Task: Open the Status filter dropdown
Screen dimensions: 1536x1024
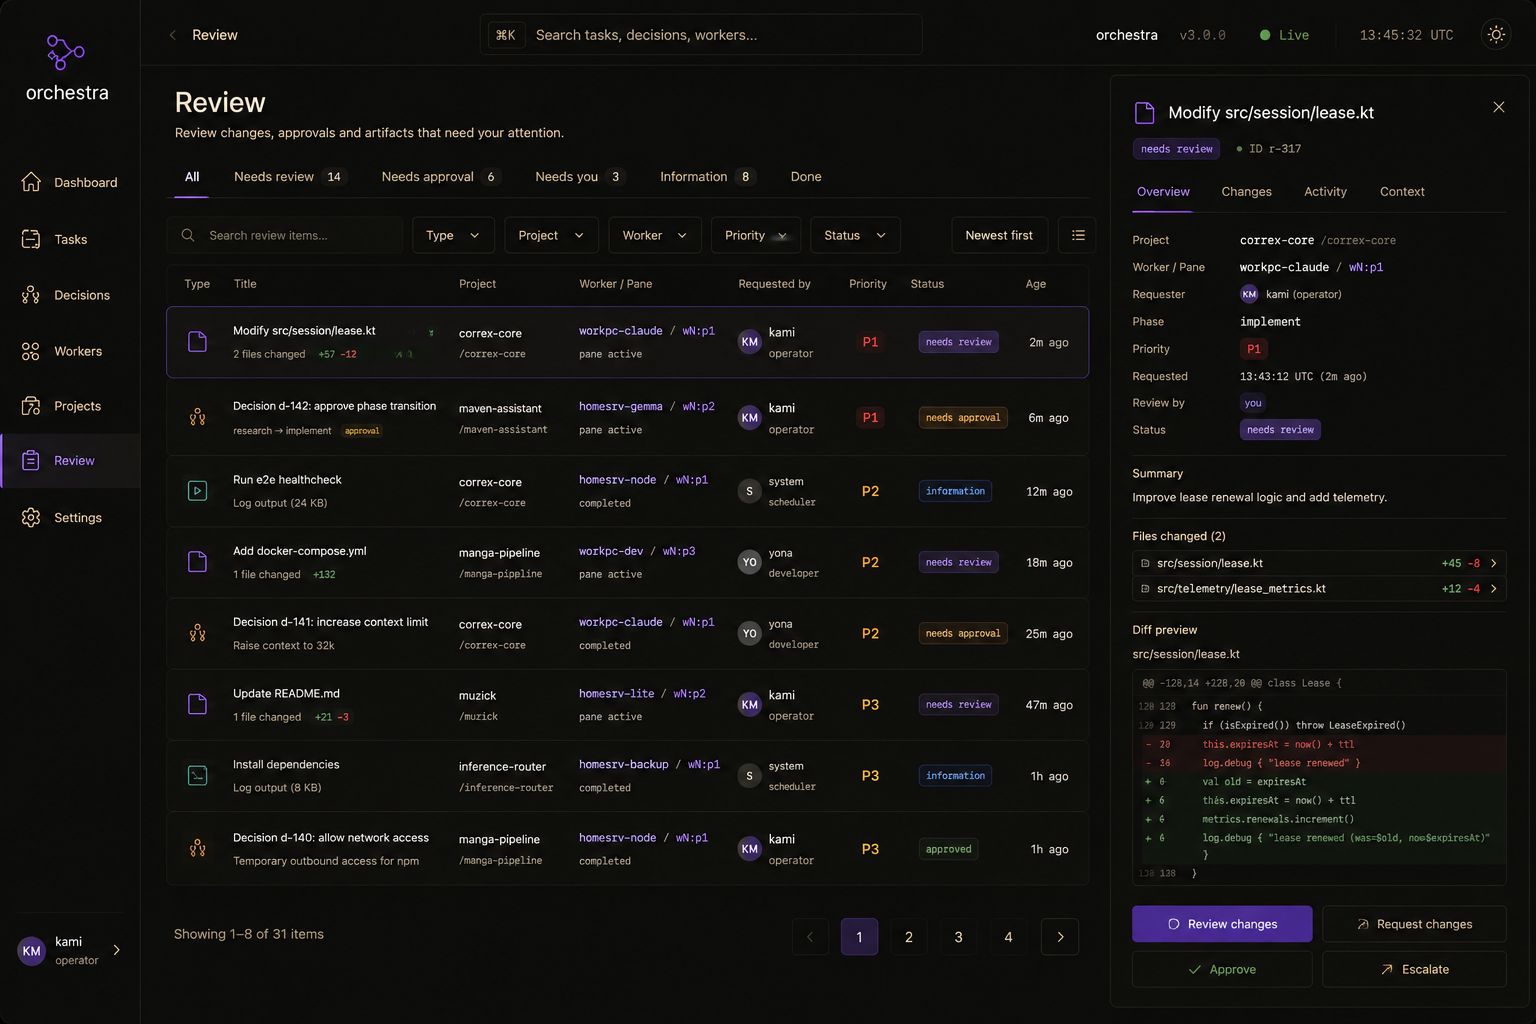Action: pyautogui.click(x=855, y=235)
